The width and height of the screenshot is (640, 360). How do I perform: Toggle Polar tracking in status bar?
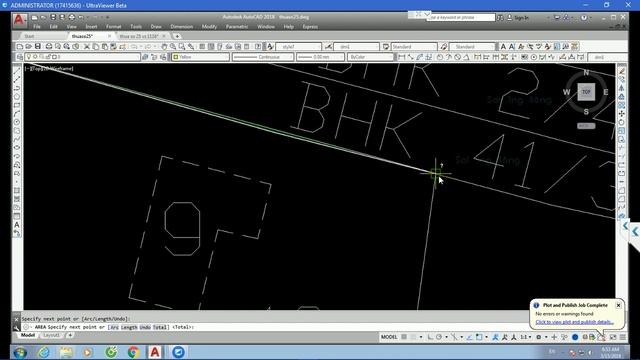point(439,337)
